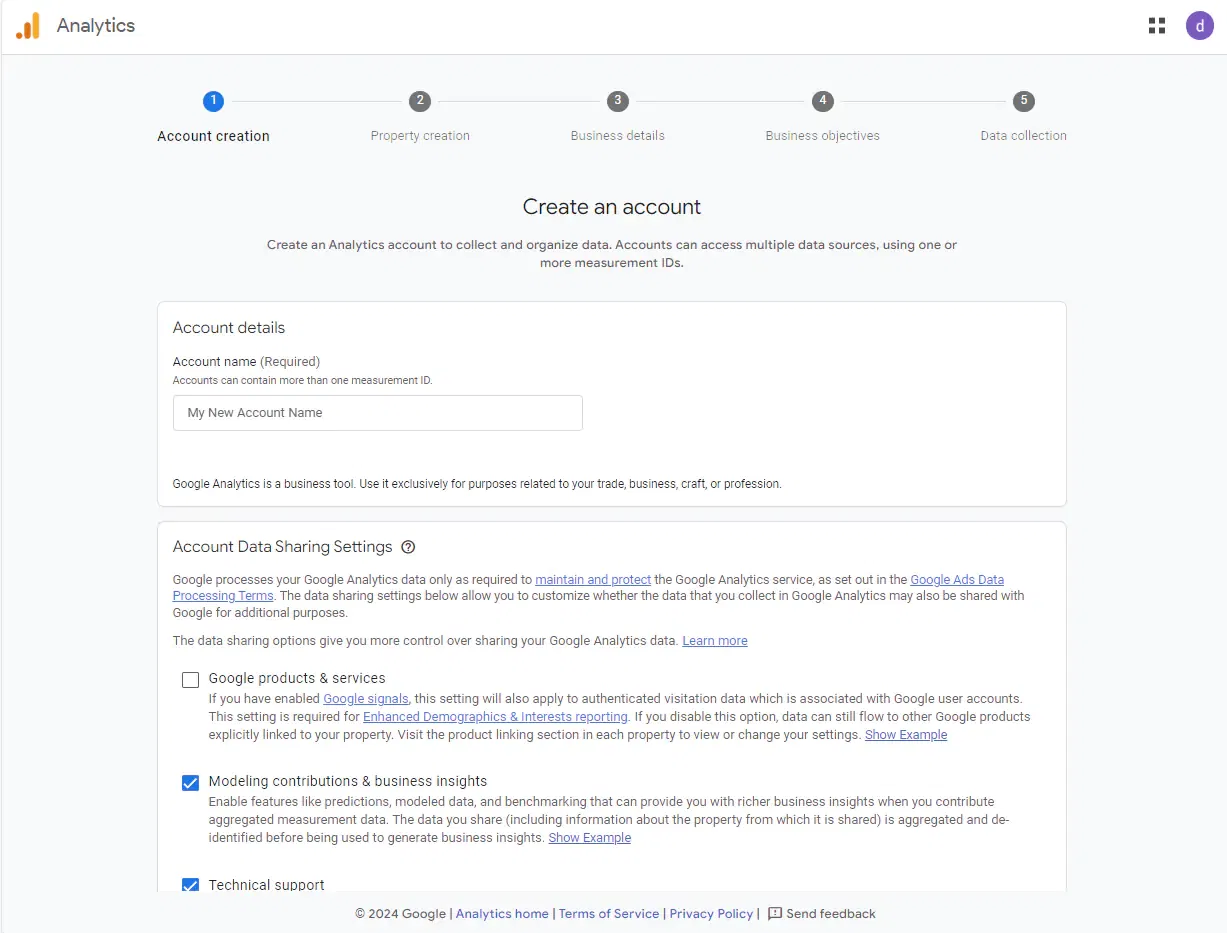The width and height of the screenshot is (1227, 933).
Task: Open the Google apps grid icon
Action: (1157, 26)
